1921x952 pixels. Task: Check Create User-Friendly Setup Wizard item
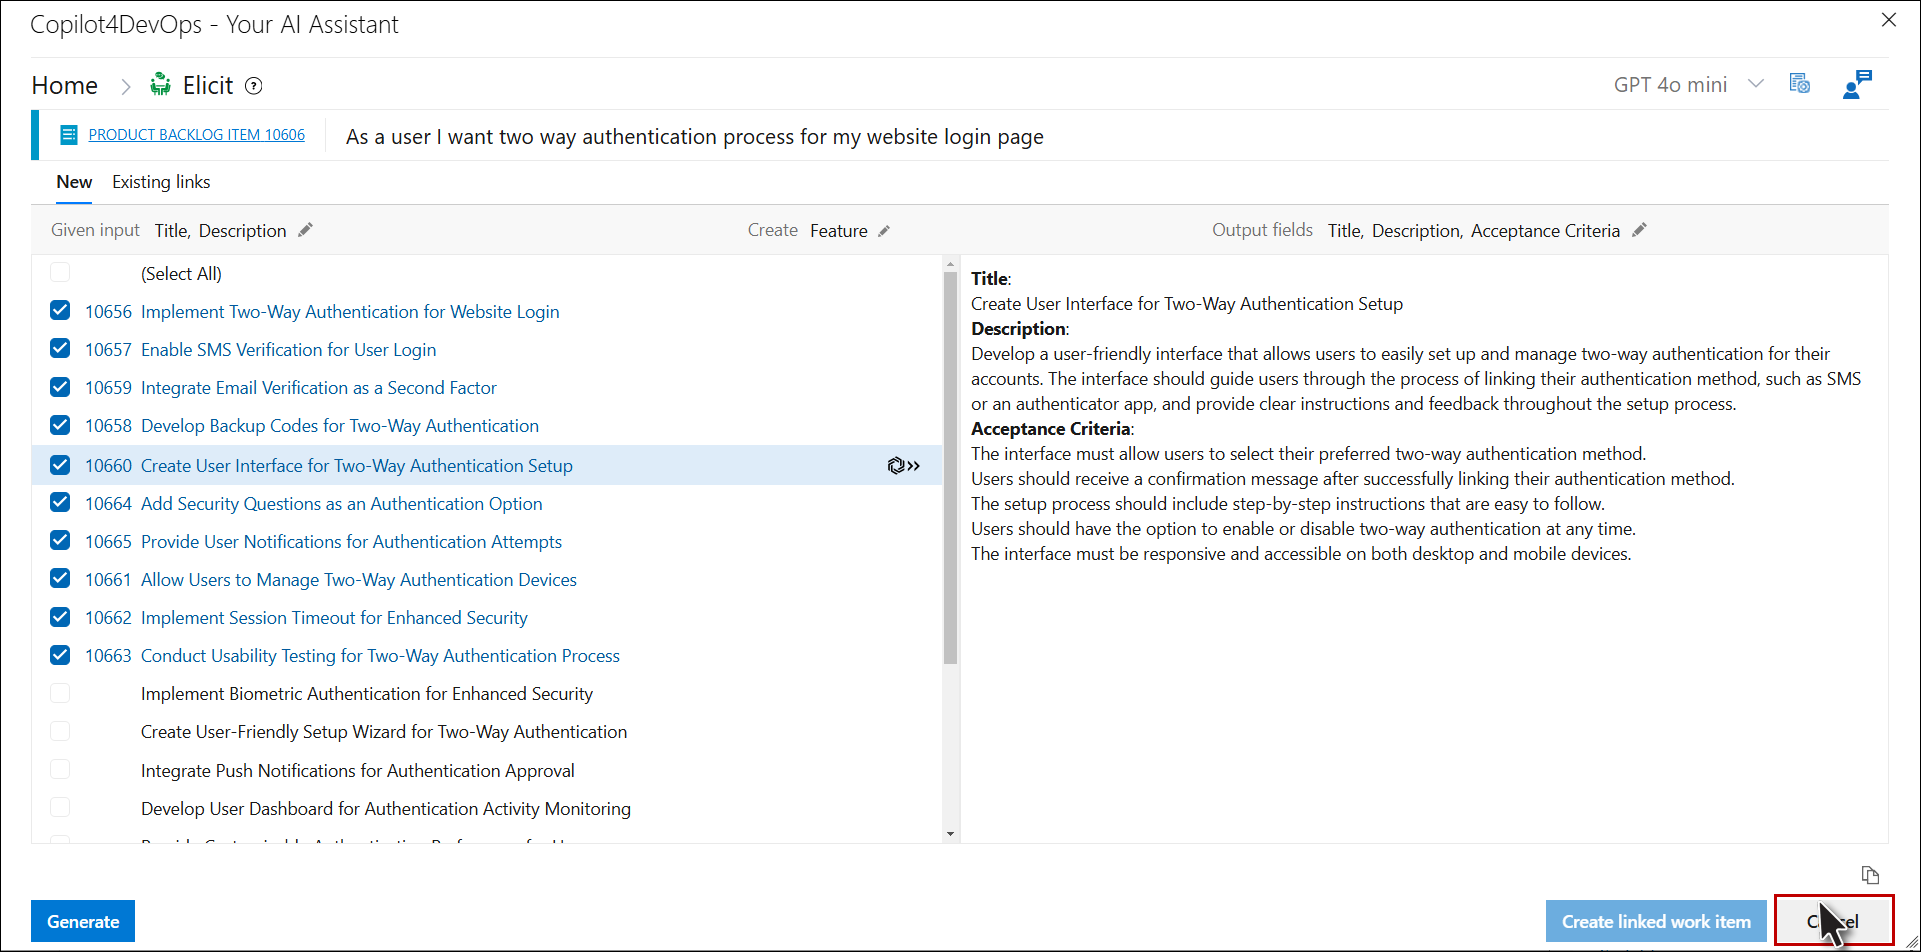point(60,731)
